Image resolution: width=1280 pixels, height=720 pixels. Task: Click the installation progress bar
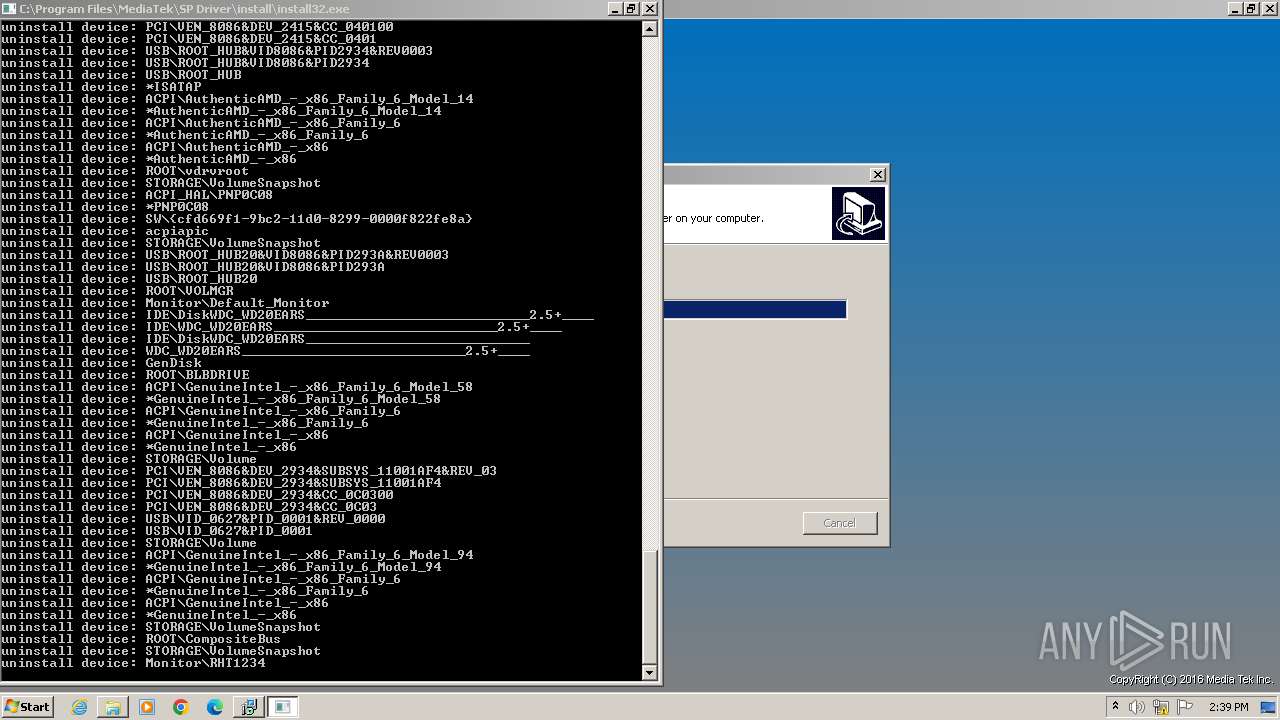click(755, 310)
